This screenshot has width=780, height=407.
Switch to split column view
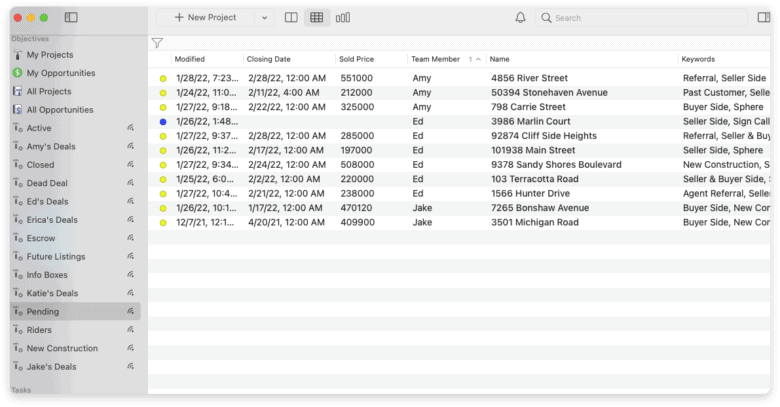pyautogui.click(x=291, y=18)
